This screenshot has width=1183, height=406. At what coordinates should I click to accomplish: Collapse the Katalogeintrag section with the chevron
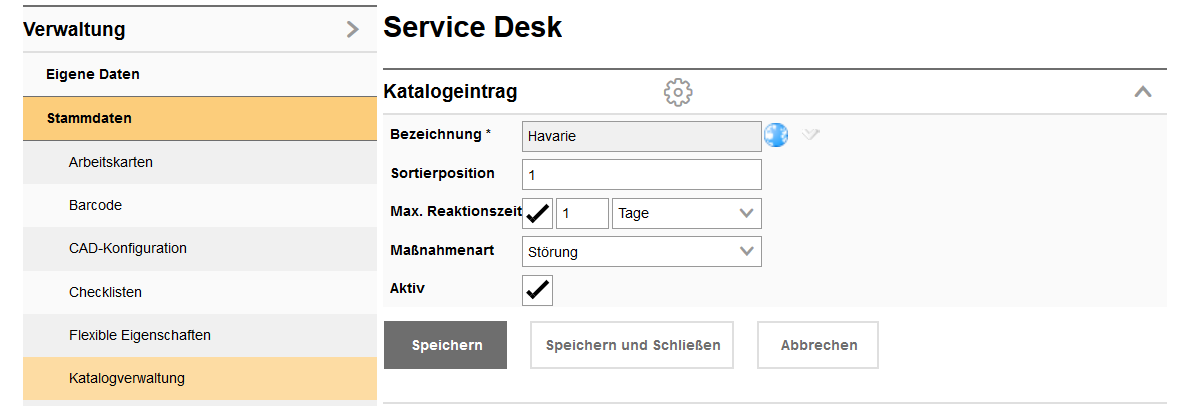[1143, 92]
